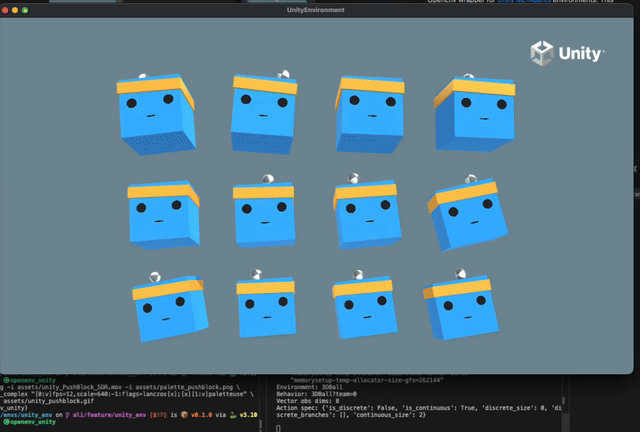Click "Environment: 3DBall" line in terminal
640x432 pixels.
click(x=309, y=387)
